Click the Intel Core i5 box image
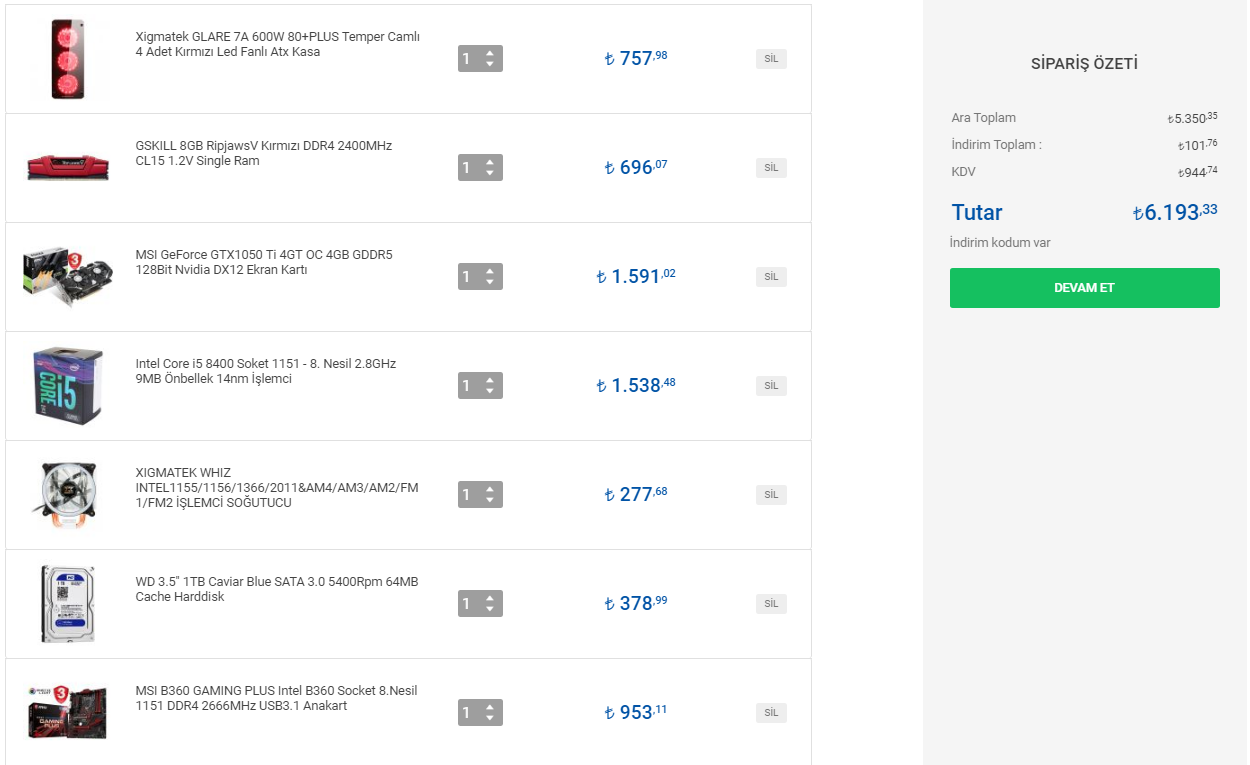 click(x=67, y=385)
